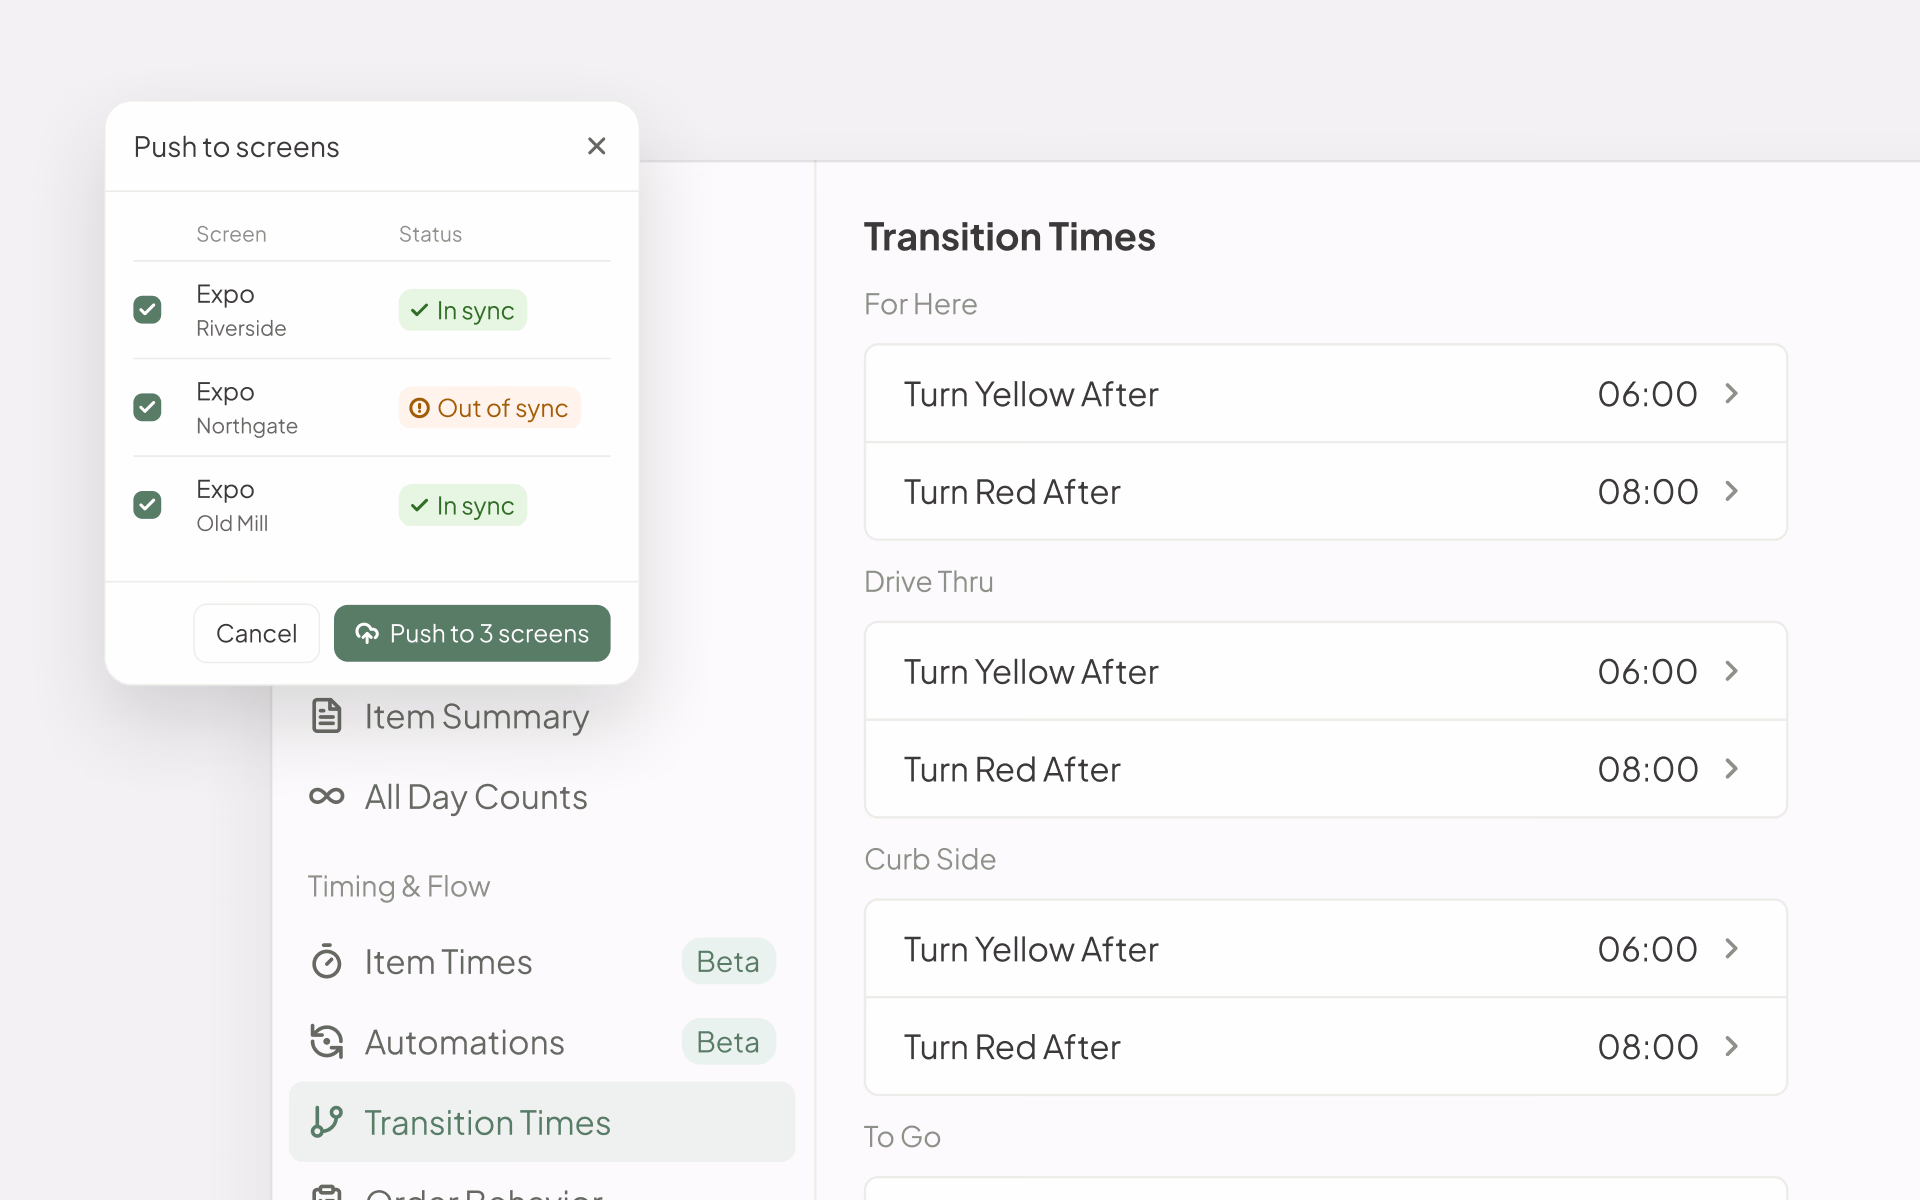The width and height of the screenshot is (1920, 1200).
Task: Open Item Times in sidebar
Action: pyautogui.click(x=542, y=961)
